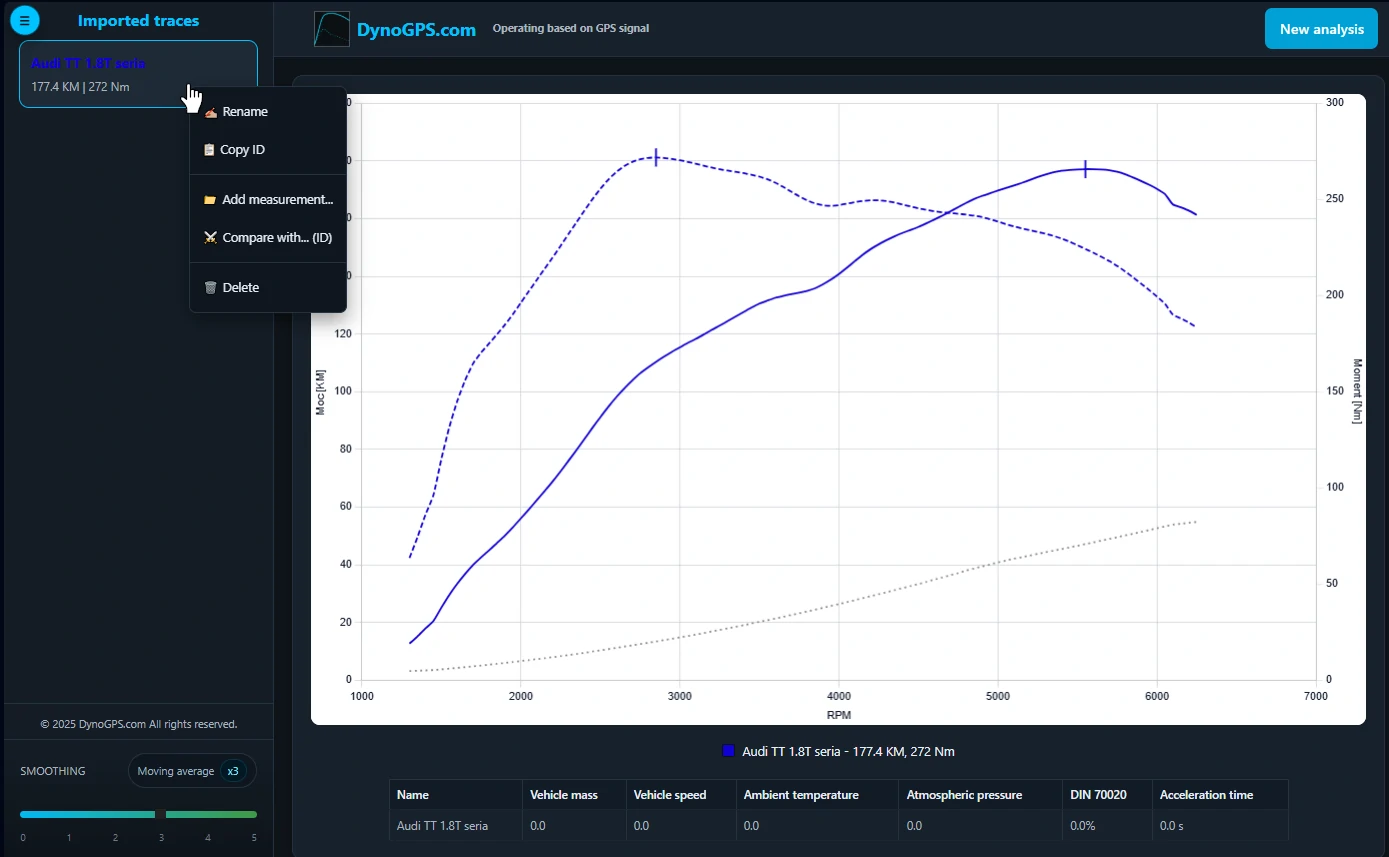1389x857 pixels.
Task: Click the power peak marker on solid curve
Action: pos(1085,169)
